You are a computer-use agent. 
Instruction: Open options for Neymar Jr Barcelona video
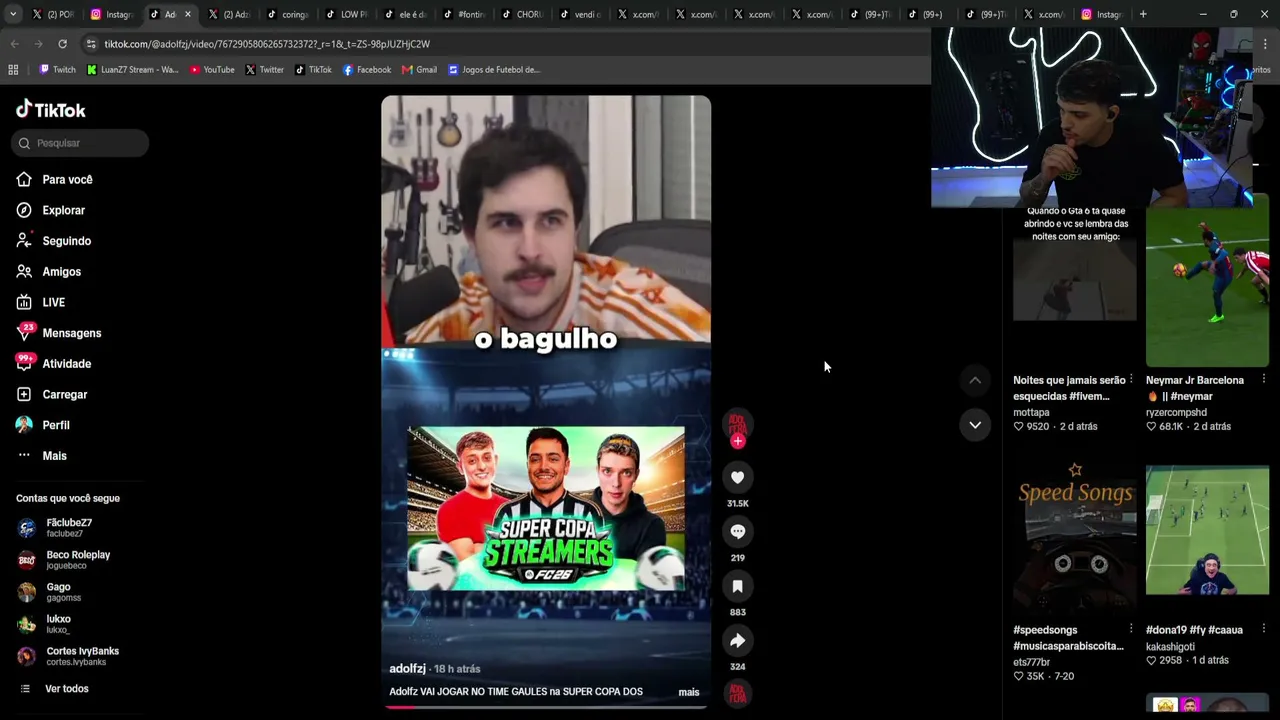tap(1264, 380)
